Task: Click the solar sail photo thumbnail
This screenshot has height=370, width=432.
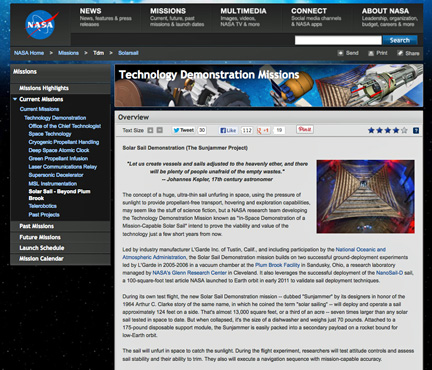Action: click(x=366, y=197)
